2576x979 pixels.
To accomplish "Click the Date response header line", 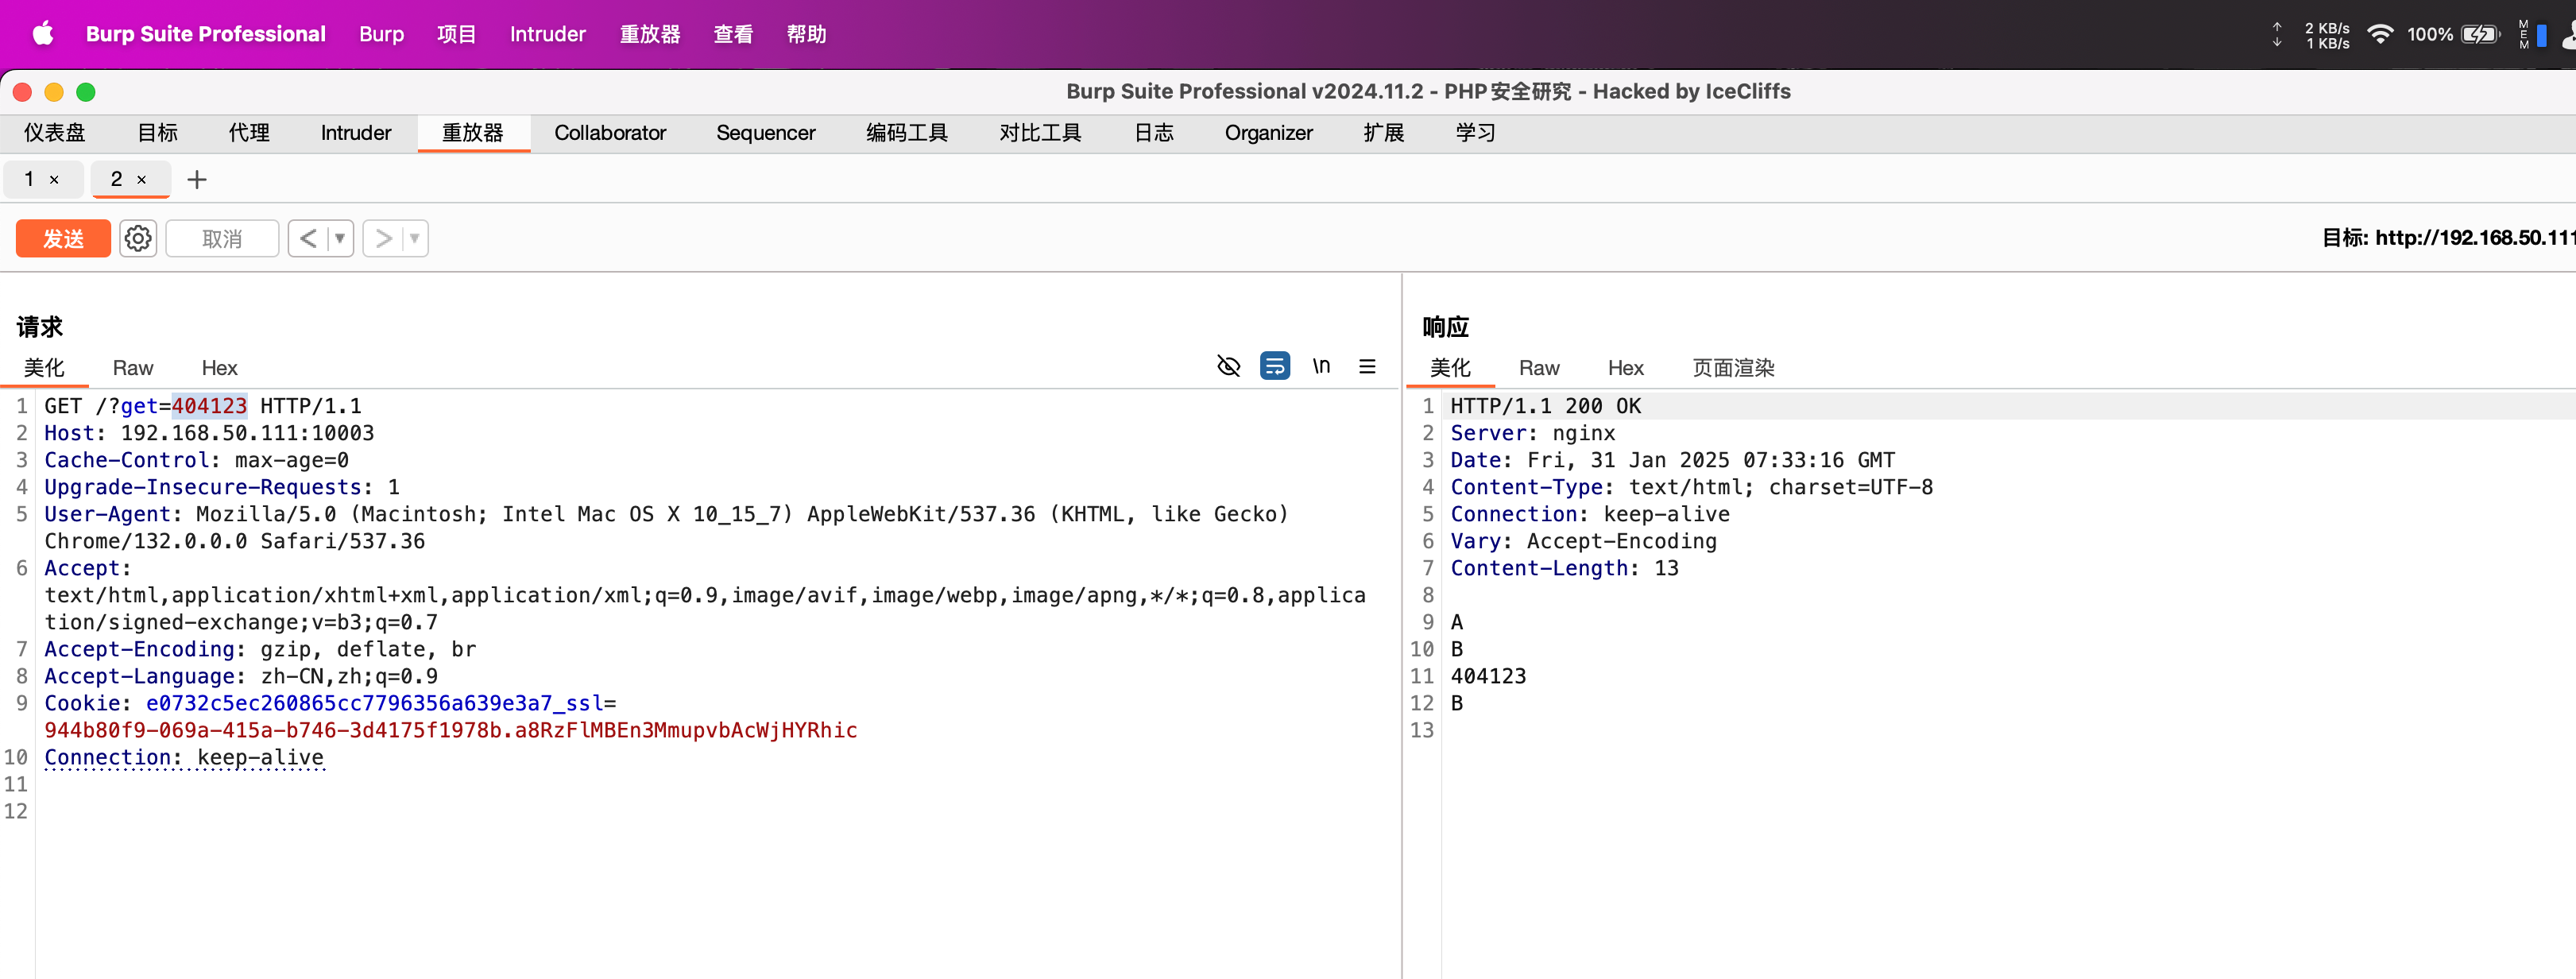I will (x=1672, y=460).
